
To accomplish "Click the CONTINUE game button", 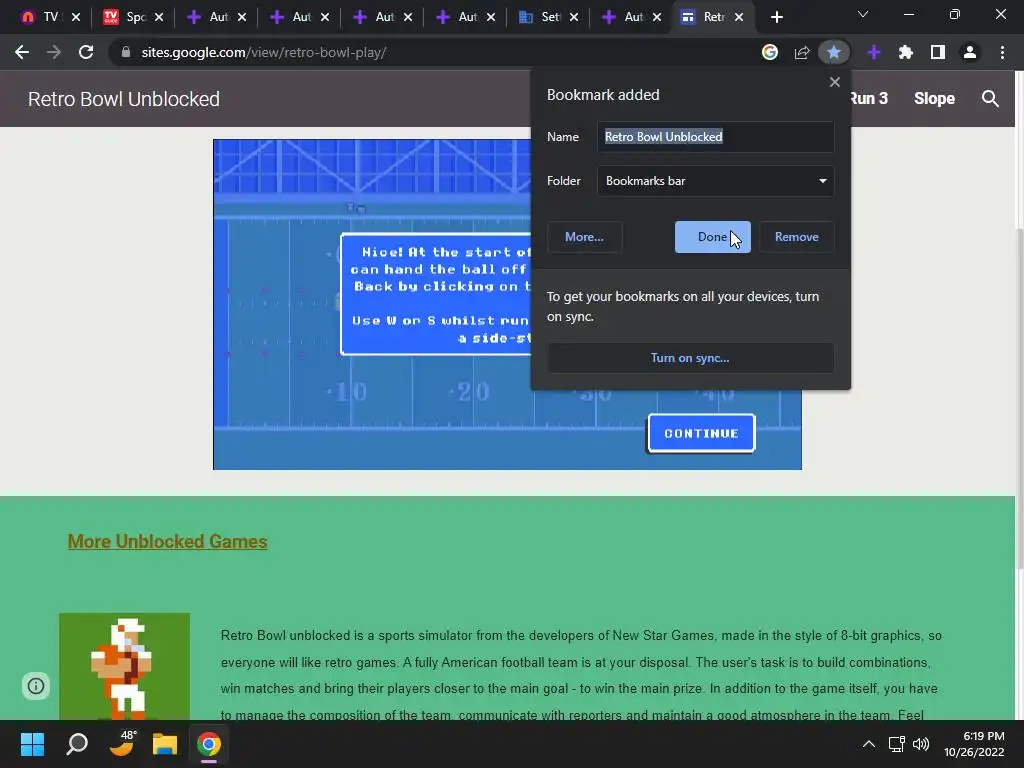I will (x=701, y=433).
